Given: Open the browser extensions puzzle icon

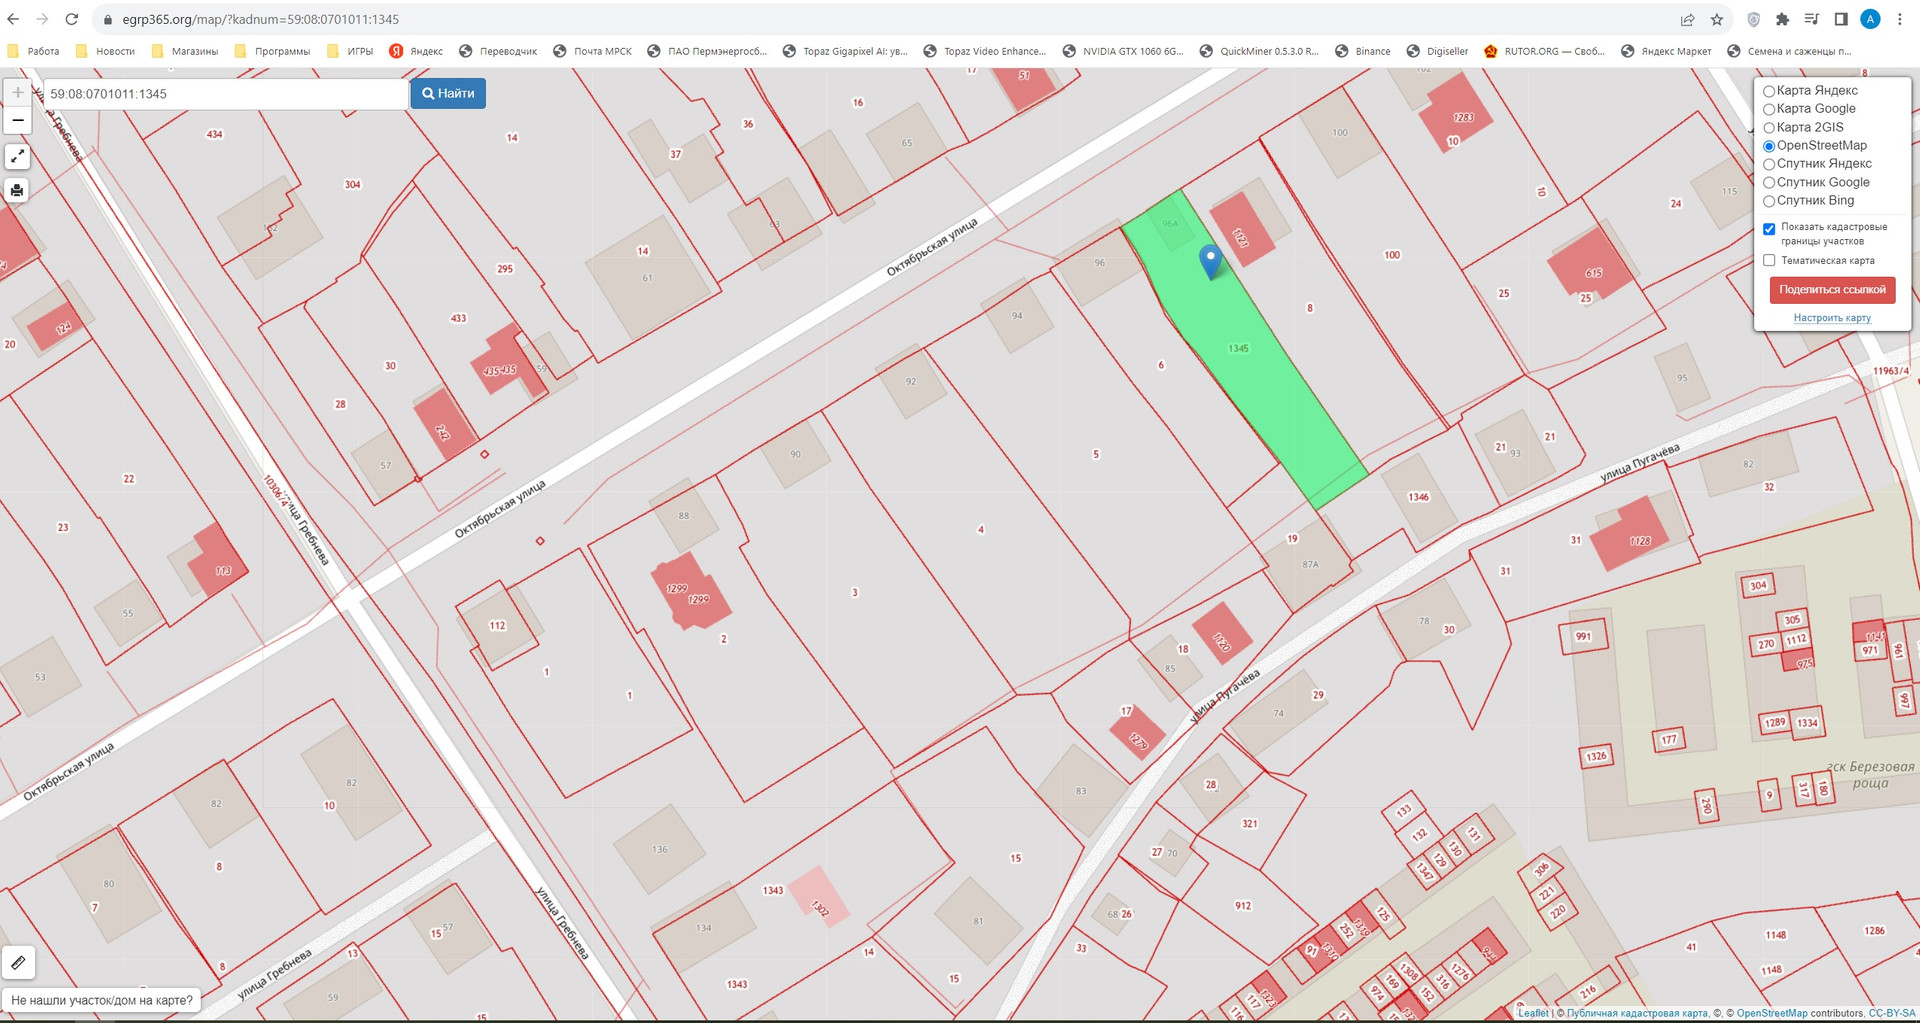Looking at the screenshot, I should coord(1782,19).
